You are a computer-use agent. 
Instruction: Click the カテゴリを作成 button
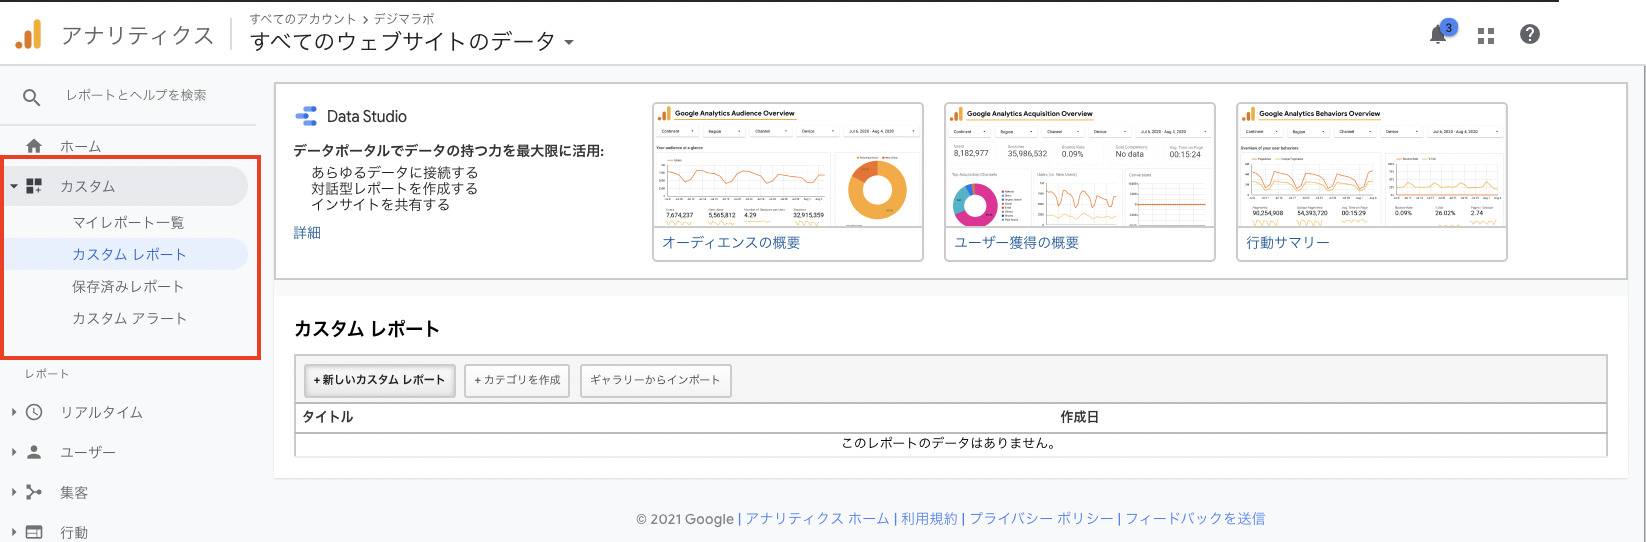[517, 380]
